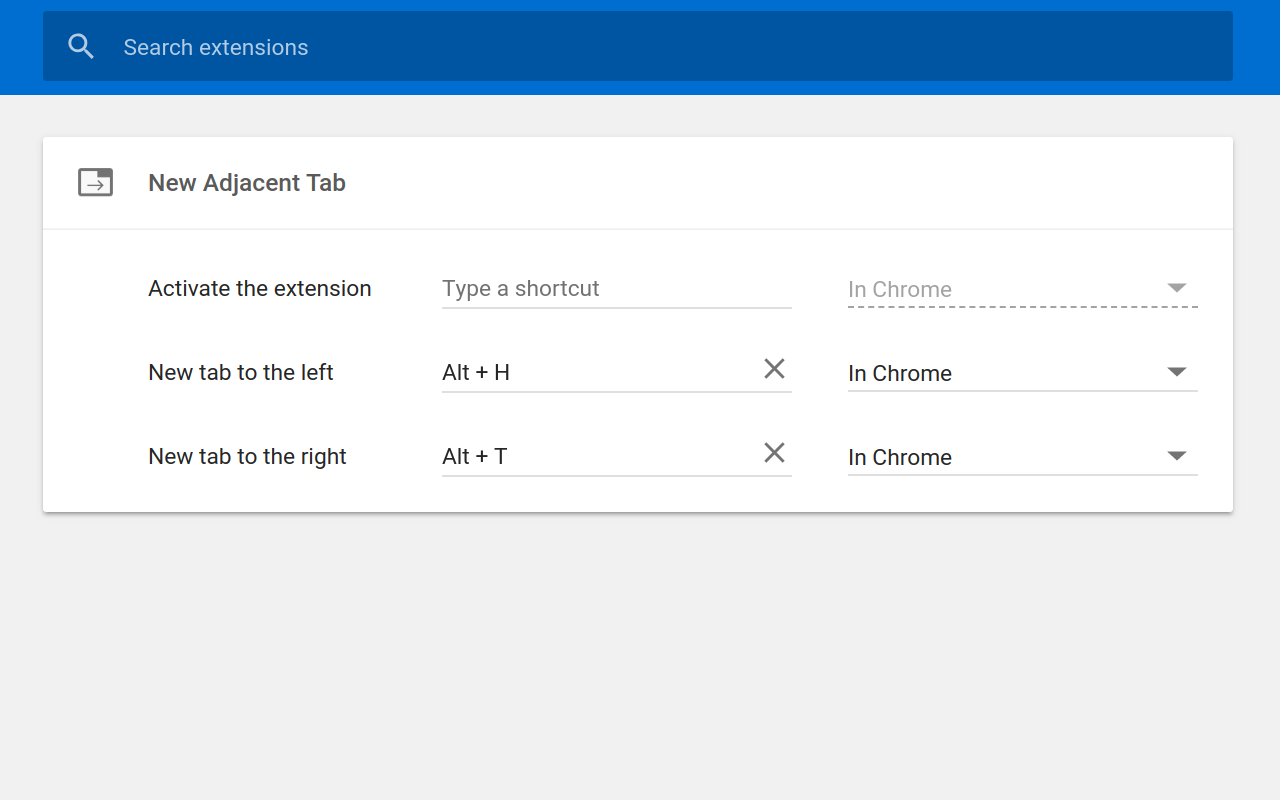The width and height of the screenshot is (1280, 800).
Task: Remove the Alt + T shortcut with X
Action: (774, 453)
